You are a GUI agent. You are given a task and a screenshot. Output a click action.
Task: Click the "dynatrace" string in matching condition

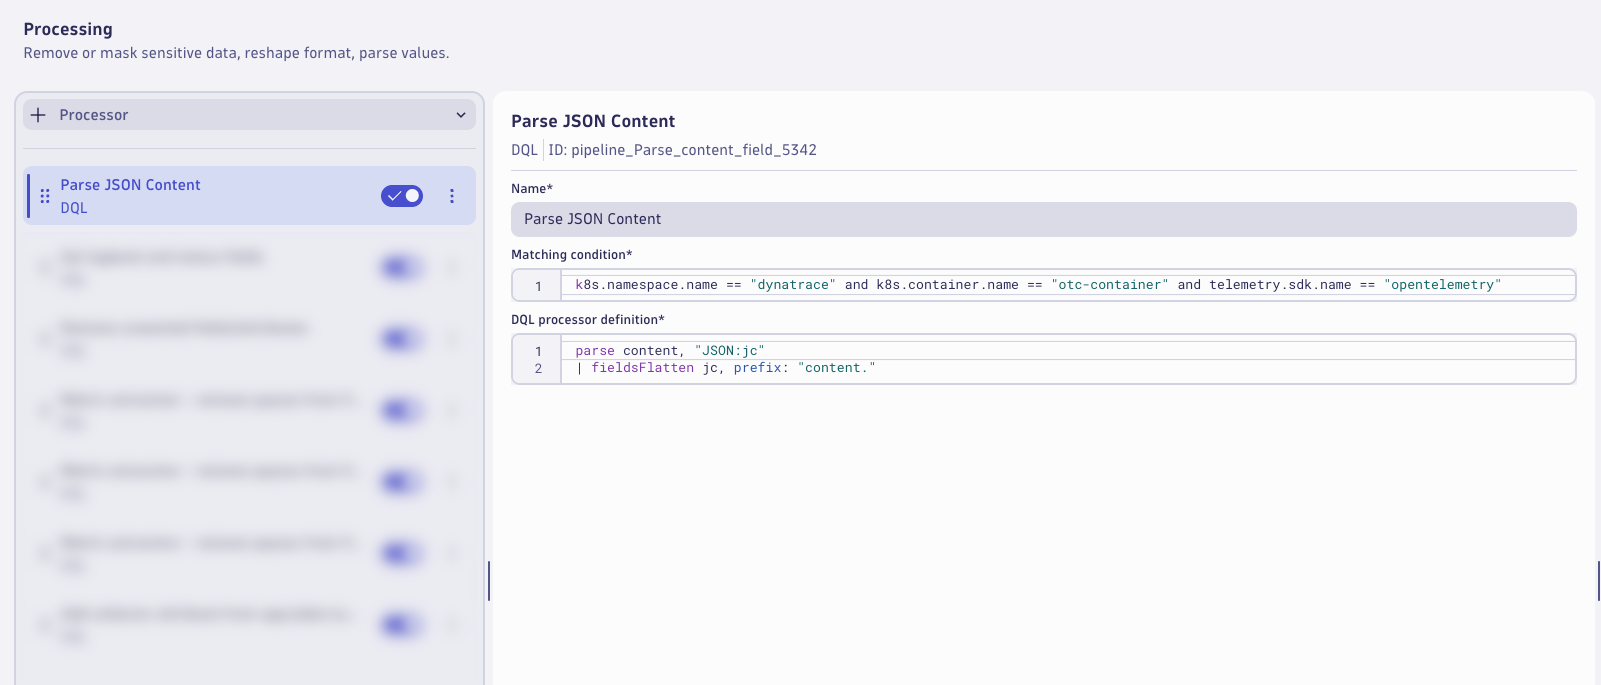(793, 285)
